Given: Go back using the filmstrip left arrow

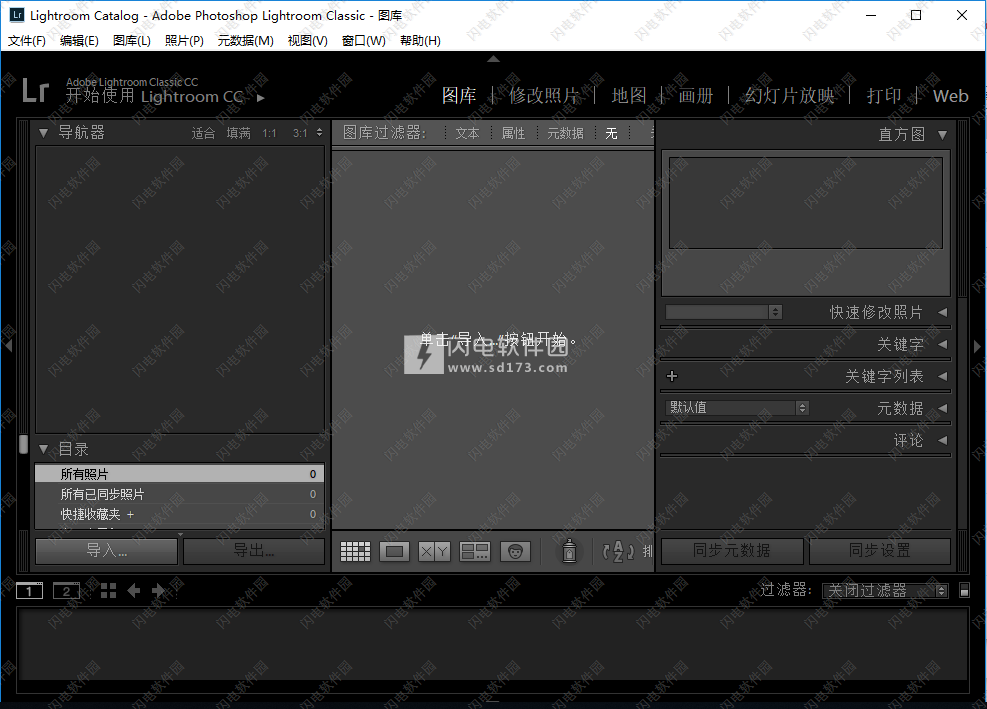Looking at the screenshot, I should click(x=133, y=591).
